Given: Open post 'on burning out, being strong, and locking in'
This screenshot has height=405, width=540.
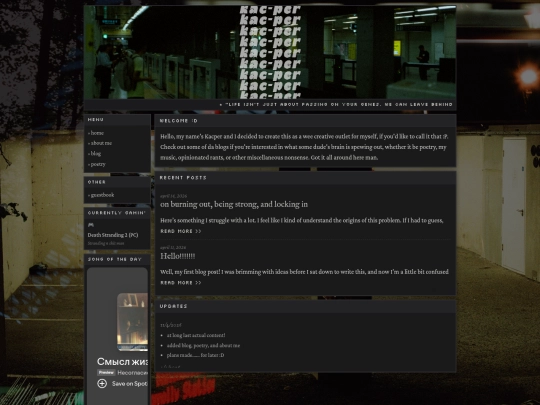Looking at the screenshot, I should [x=234, y=204].
